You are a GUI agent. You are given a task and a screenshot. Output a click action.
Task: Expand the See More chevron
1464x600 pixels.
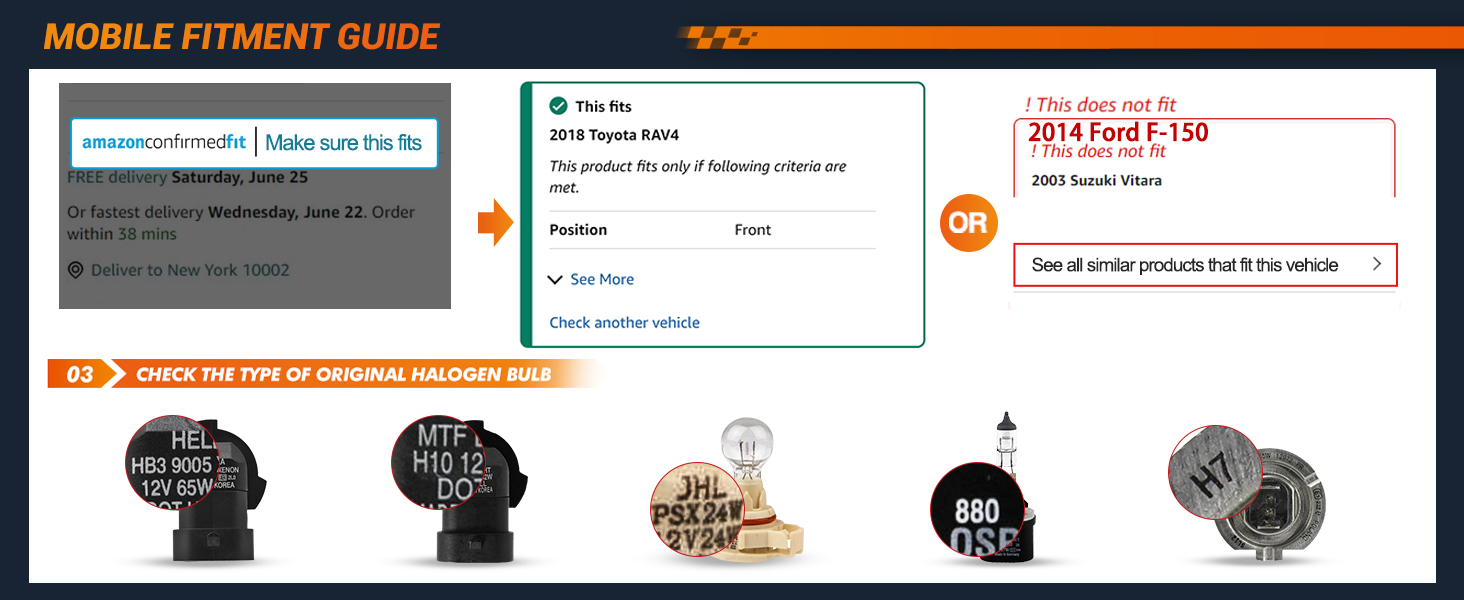pos(556,280)
